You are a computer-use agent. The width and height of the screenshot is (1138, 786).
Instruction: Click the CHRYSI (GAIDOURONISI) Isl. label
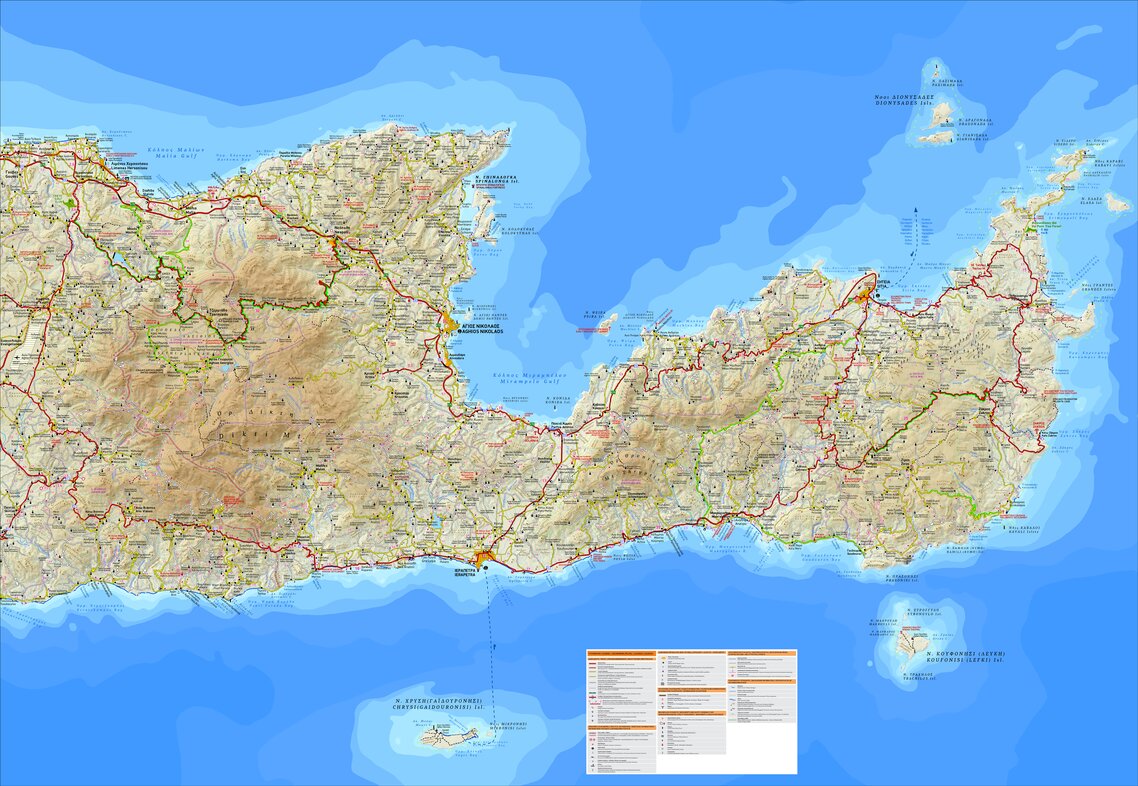point(437,703)
